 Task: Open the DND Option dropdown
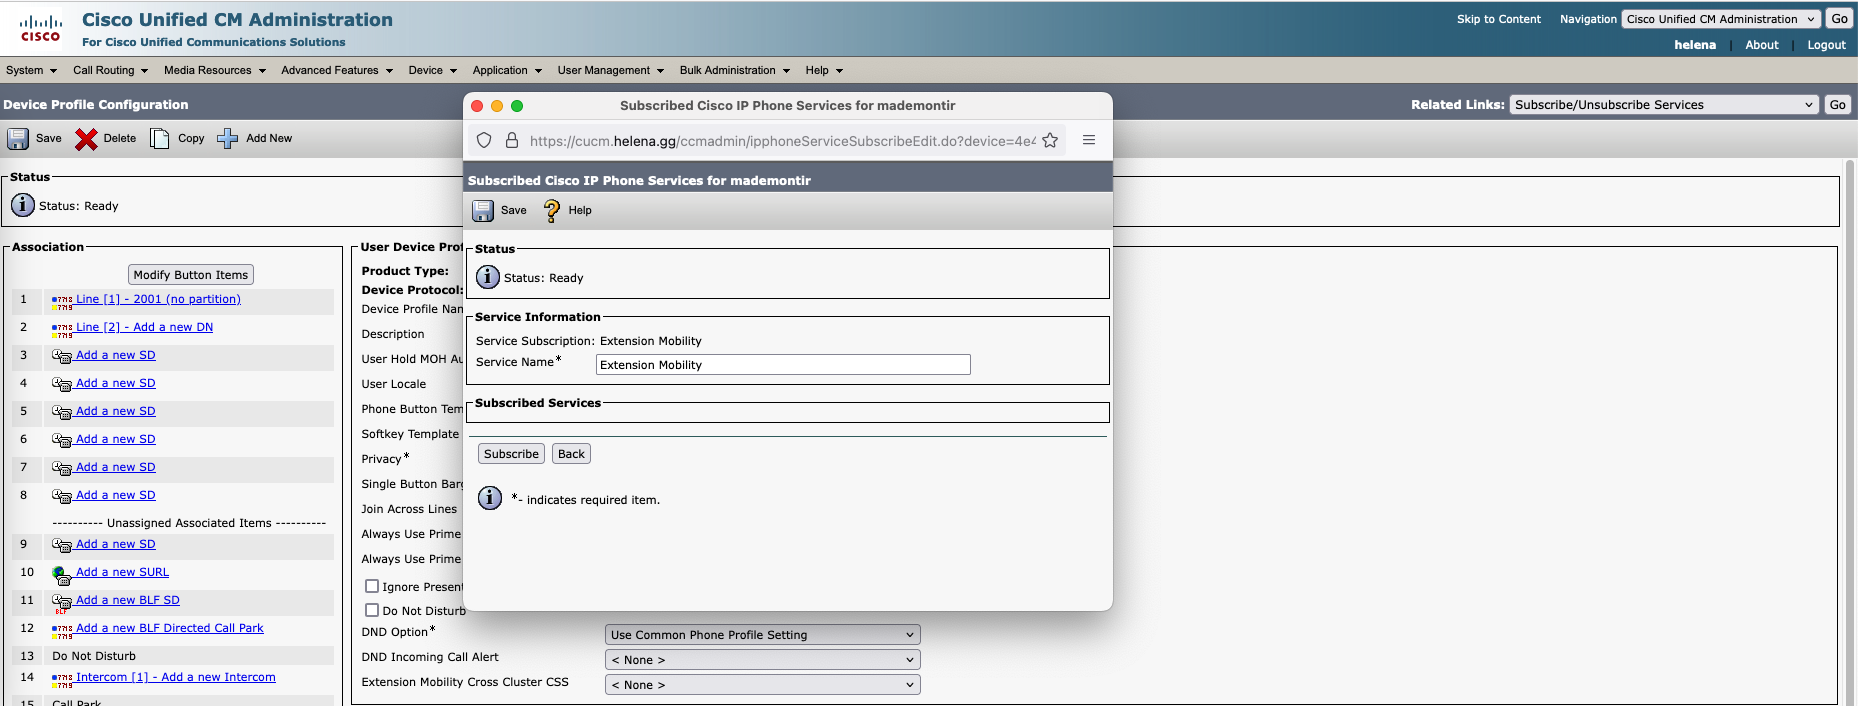click(x=762, y=635)
